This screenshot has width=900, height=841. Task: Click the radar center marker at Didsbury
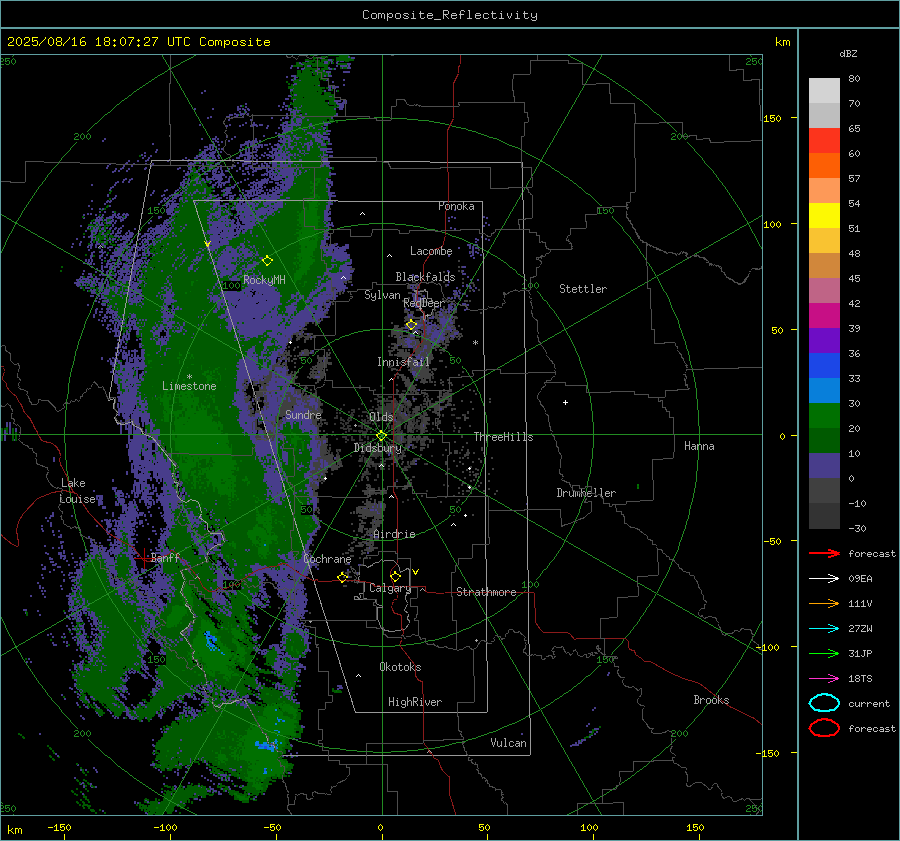click(381, 436)
